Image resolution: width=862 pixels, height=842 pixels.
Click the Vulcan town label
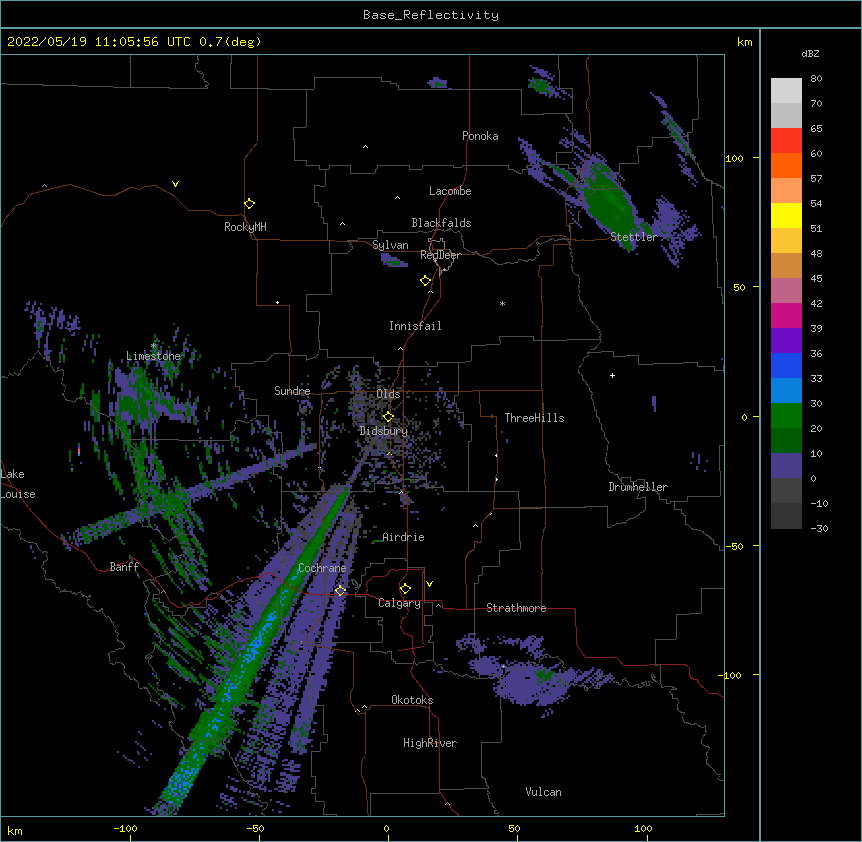(x=543, y=792)
